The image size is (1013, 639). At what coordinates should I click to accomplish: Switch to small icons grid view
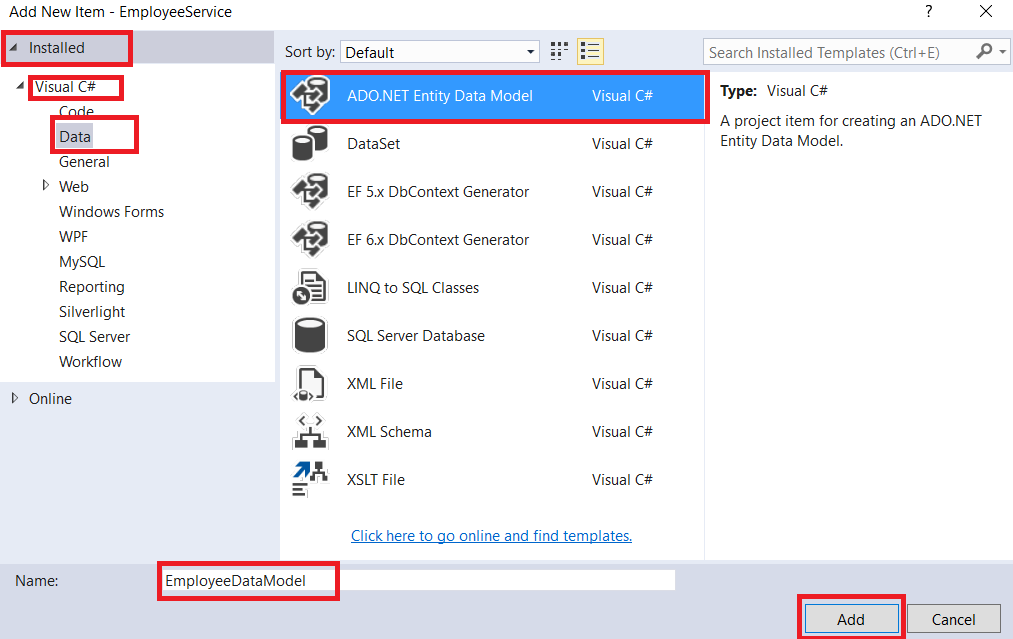(x=559, y=52)
